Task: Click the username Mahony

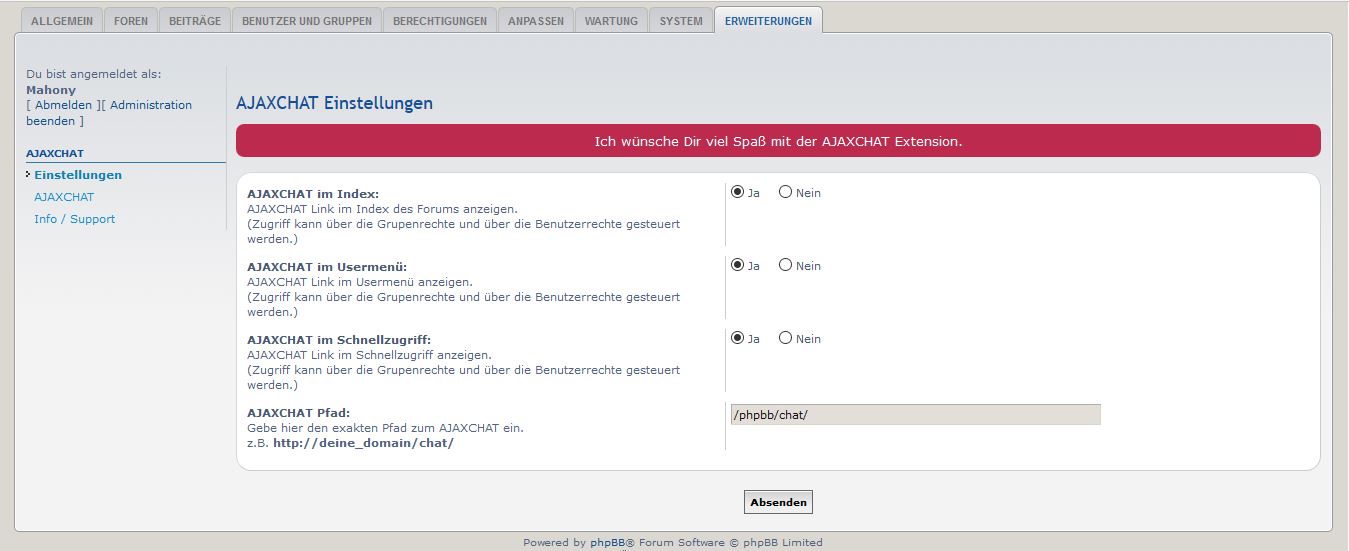Action: (51, 90)
